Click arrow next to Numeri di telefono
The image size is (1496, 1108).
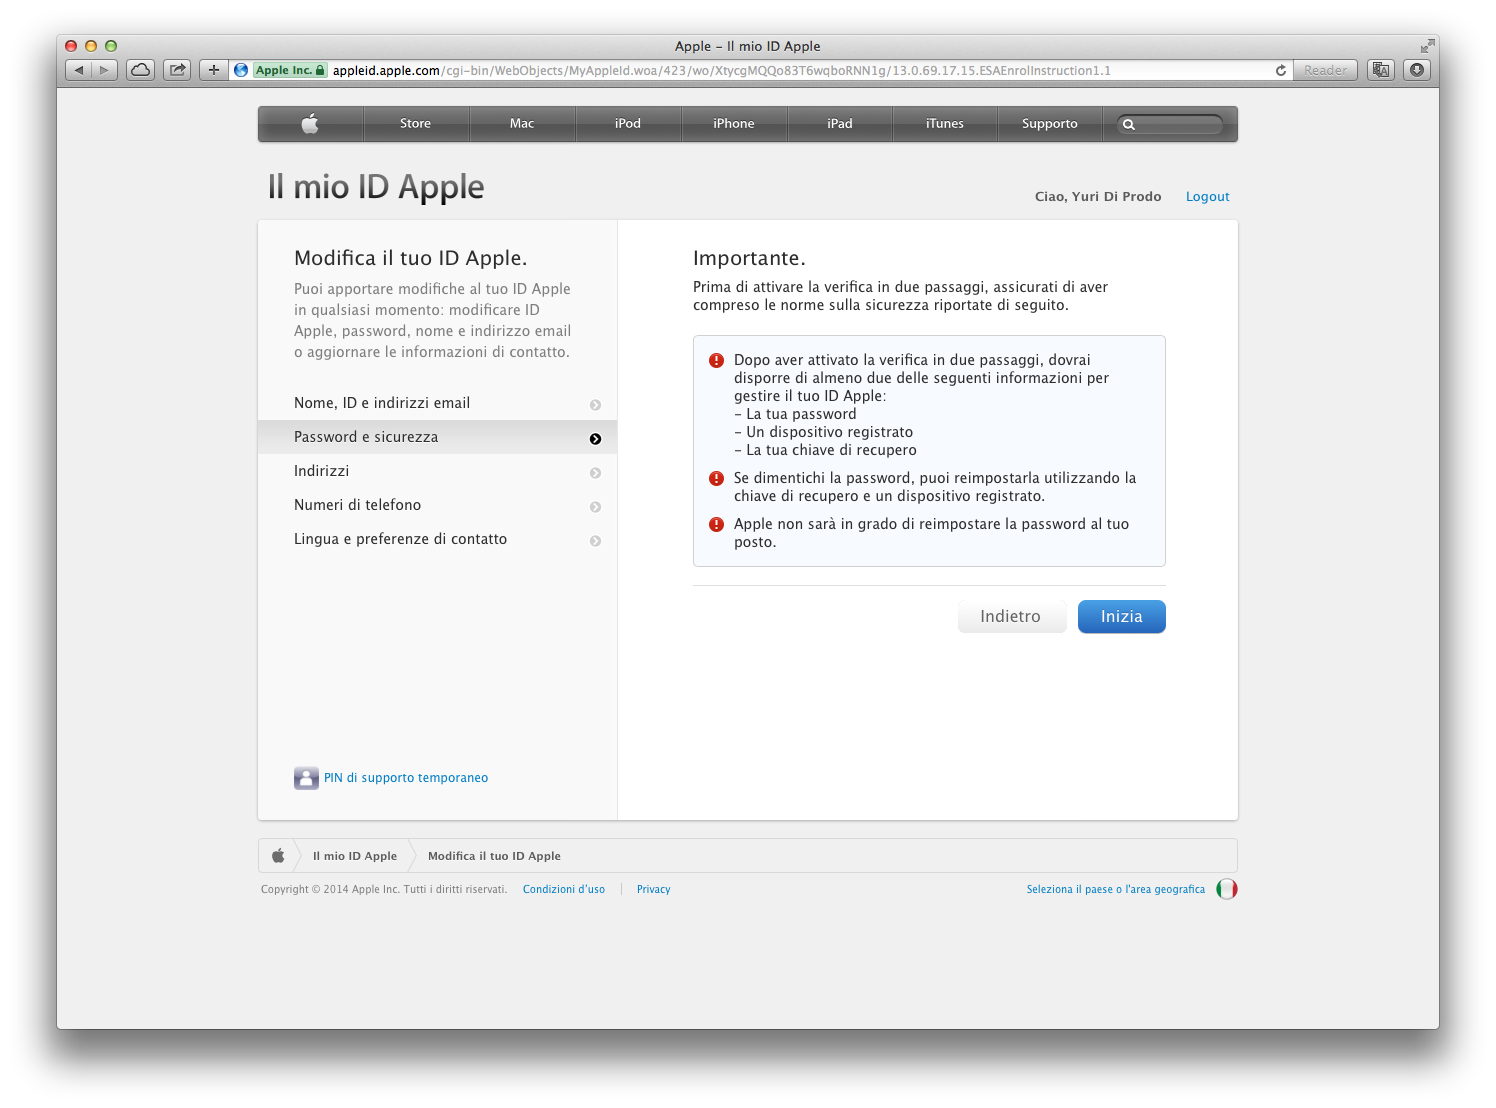click(596, 507)
